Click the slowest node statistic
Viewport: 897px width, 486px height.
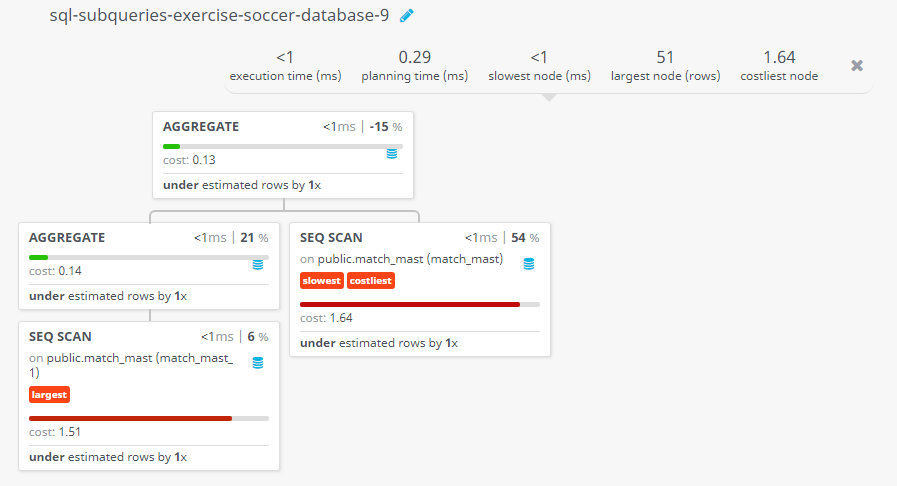(539, 66)
